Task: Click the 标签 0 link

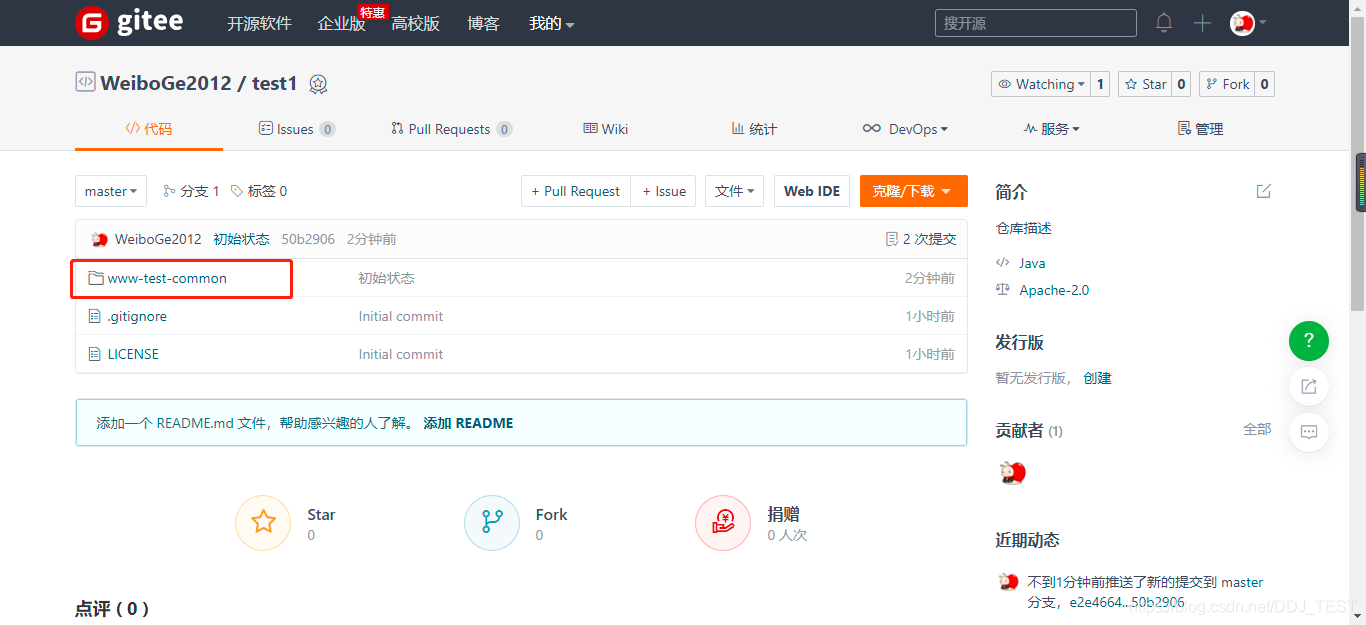Action: point(259,191)
